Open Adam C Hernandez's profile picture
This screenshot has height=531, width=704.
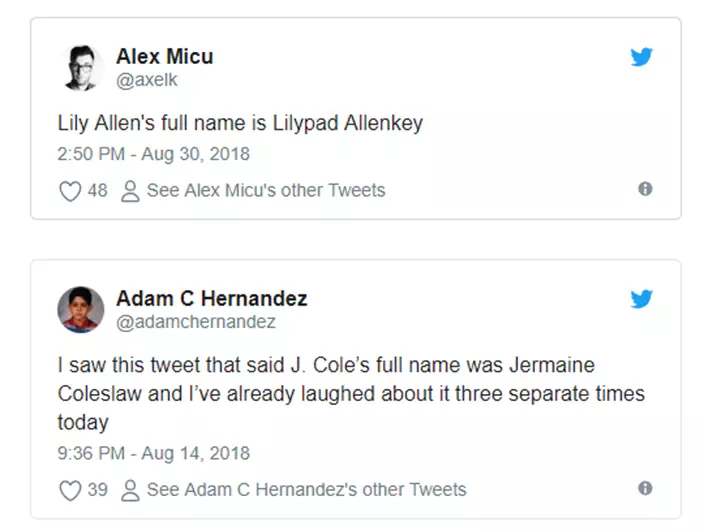[x=81, y=310]
